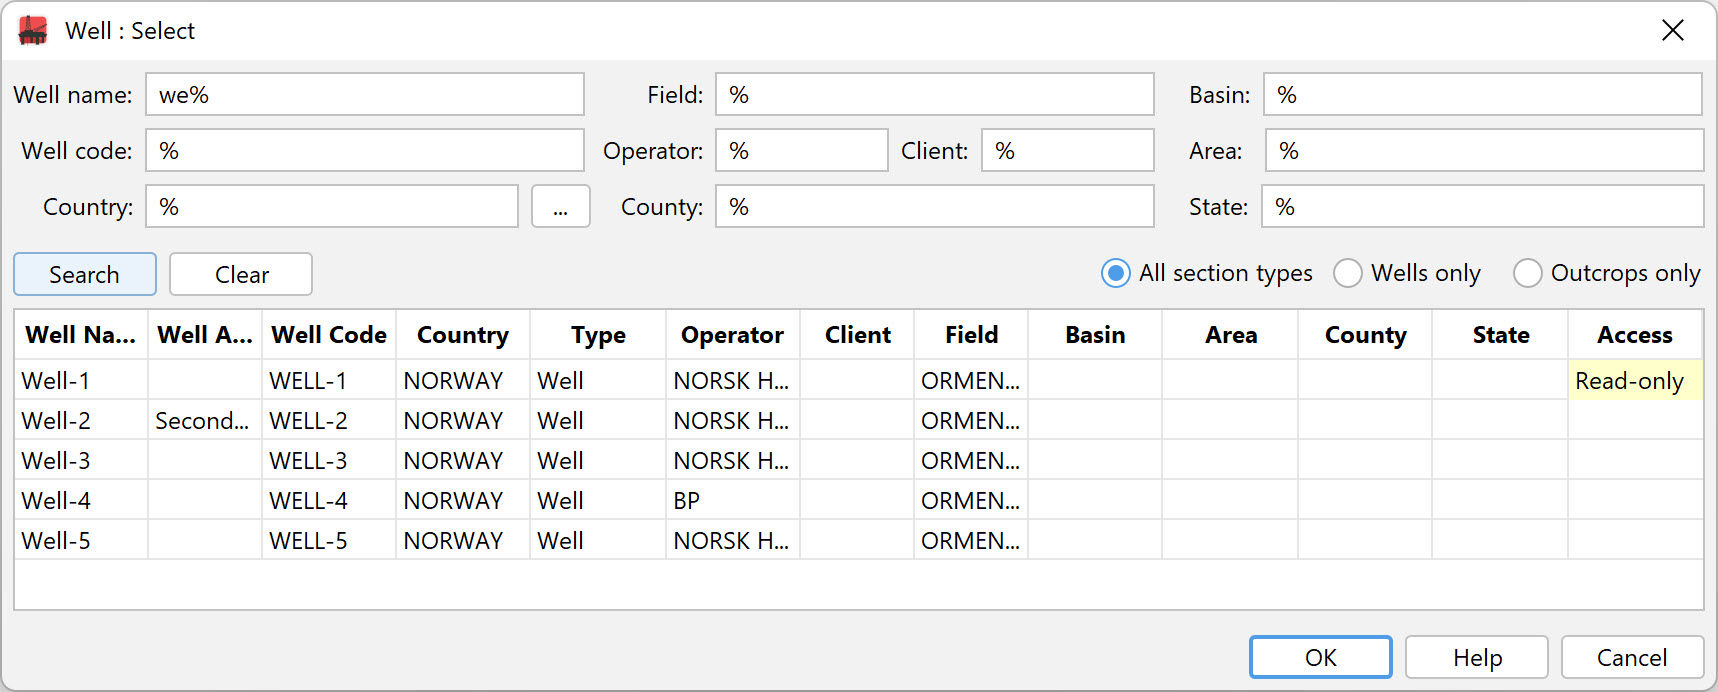Run the Search button

(85, 274)
